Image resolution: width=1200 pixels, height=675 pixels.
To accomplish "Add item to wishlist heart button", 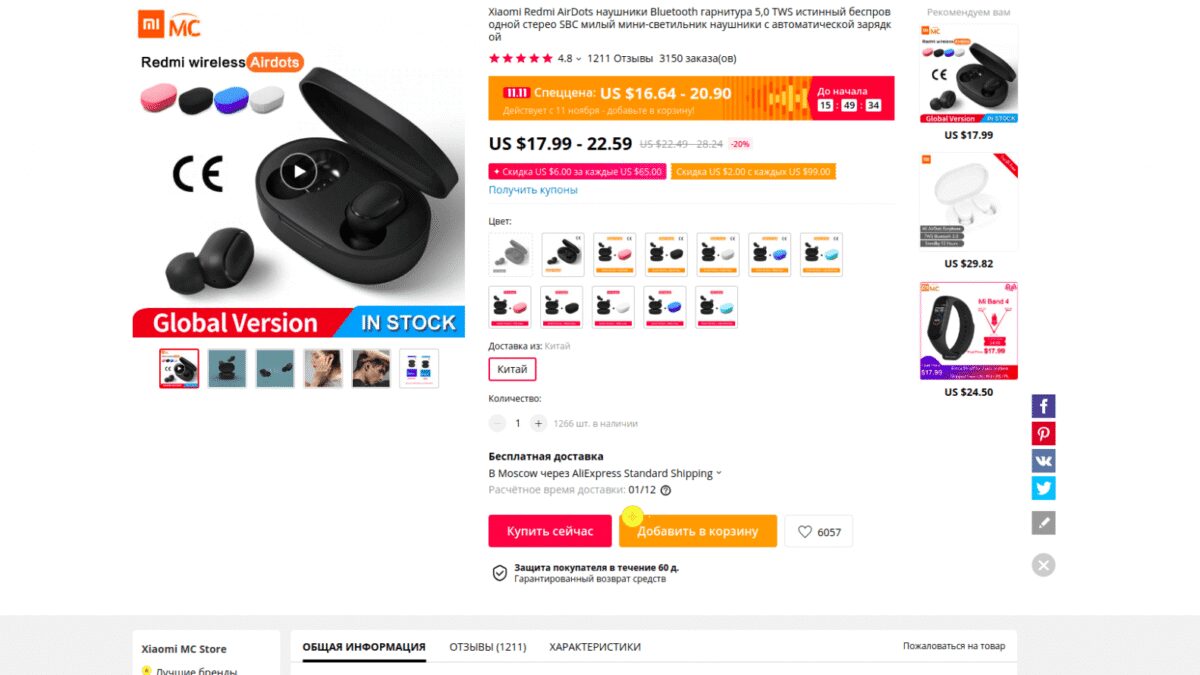I will pyautogui.click(x=818, y=532).
